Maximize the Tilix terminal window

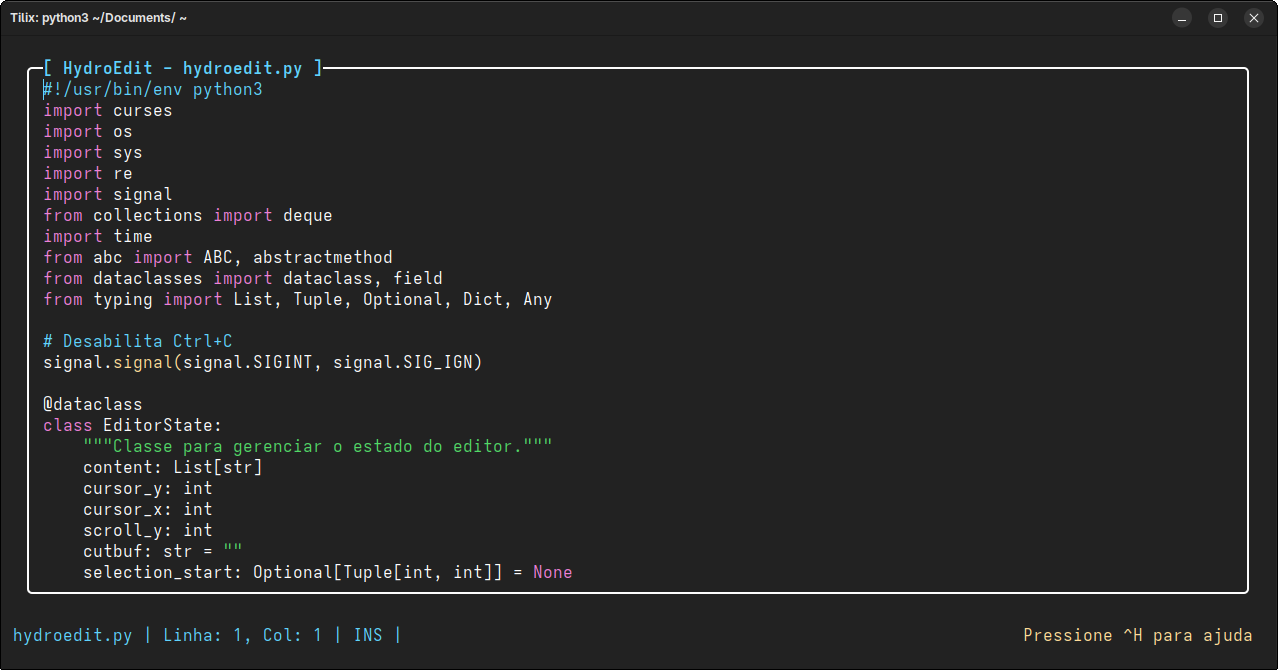1217,18
